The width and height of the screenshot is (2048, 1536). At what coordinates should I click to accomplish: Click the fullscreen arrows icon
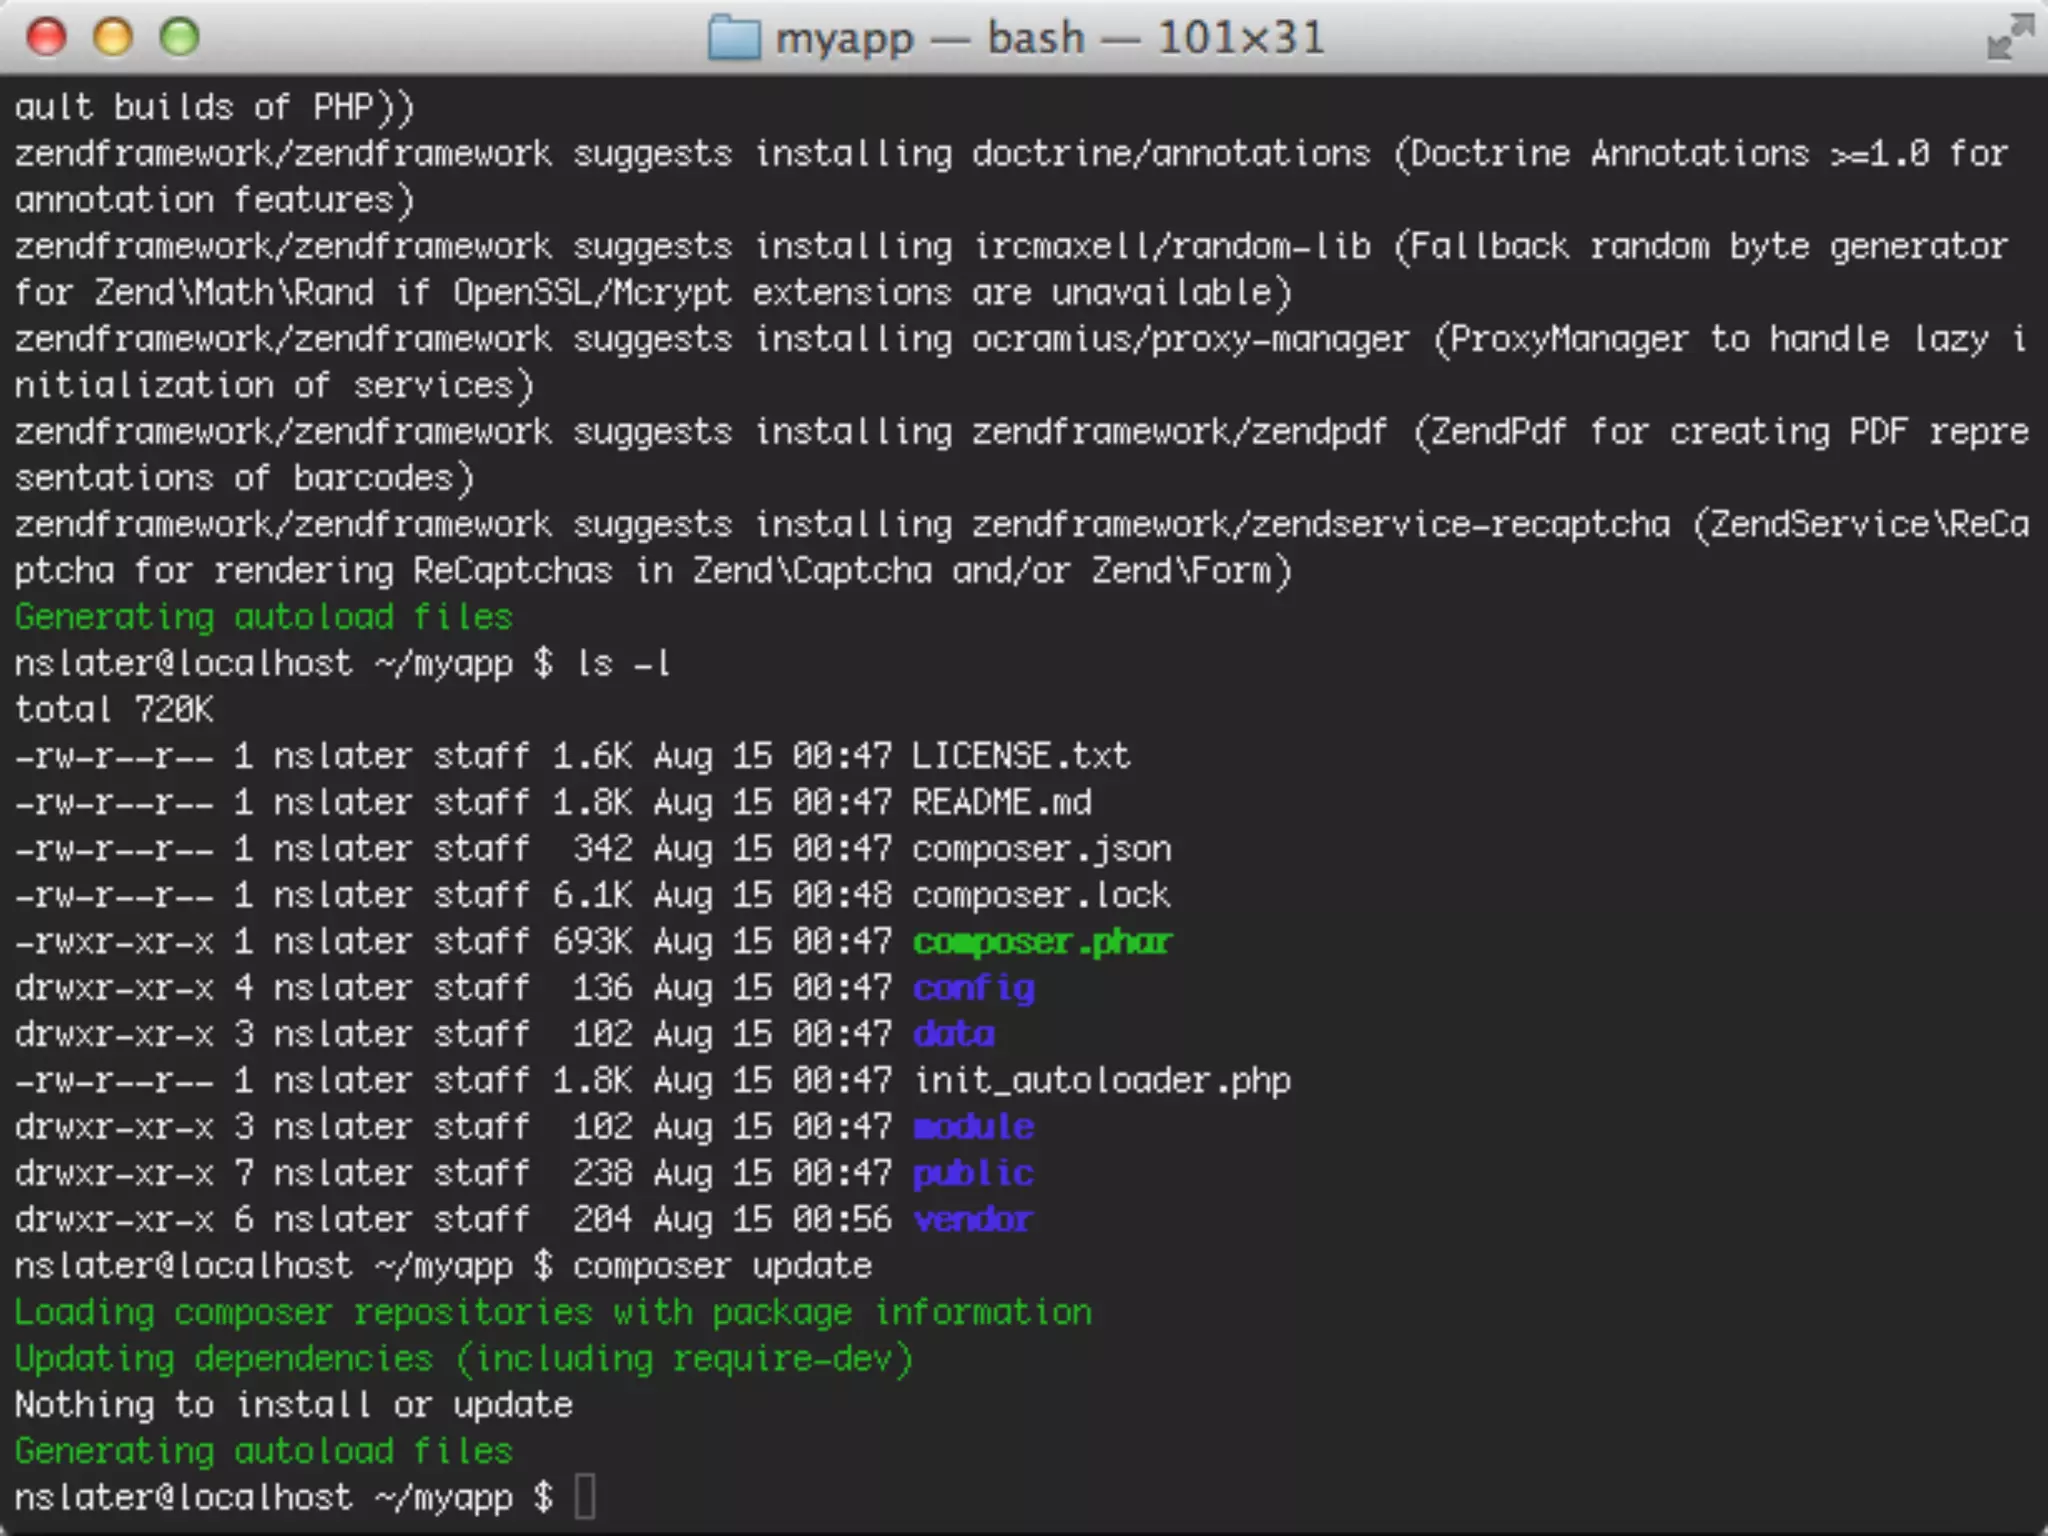(x=2009, y=38)
